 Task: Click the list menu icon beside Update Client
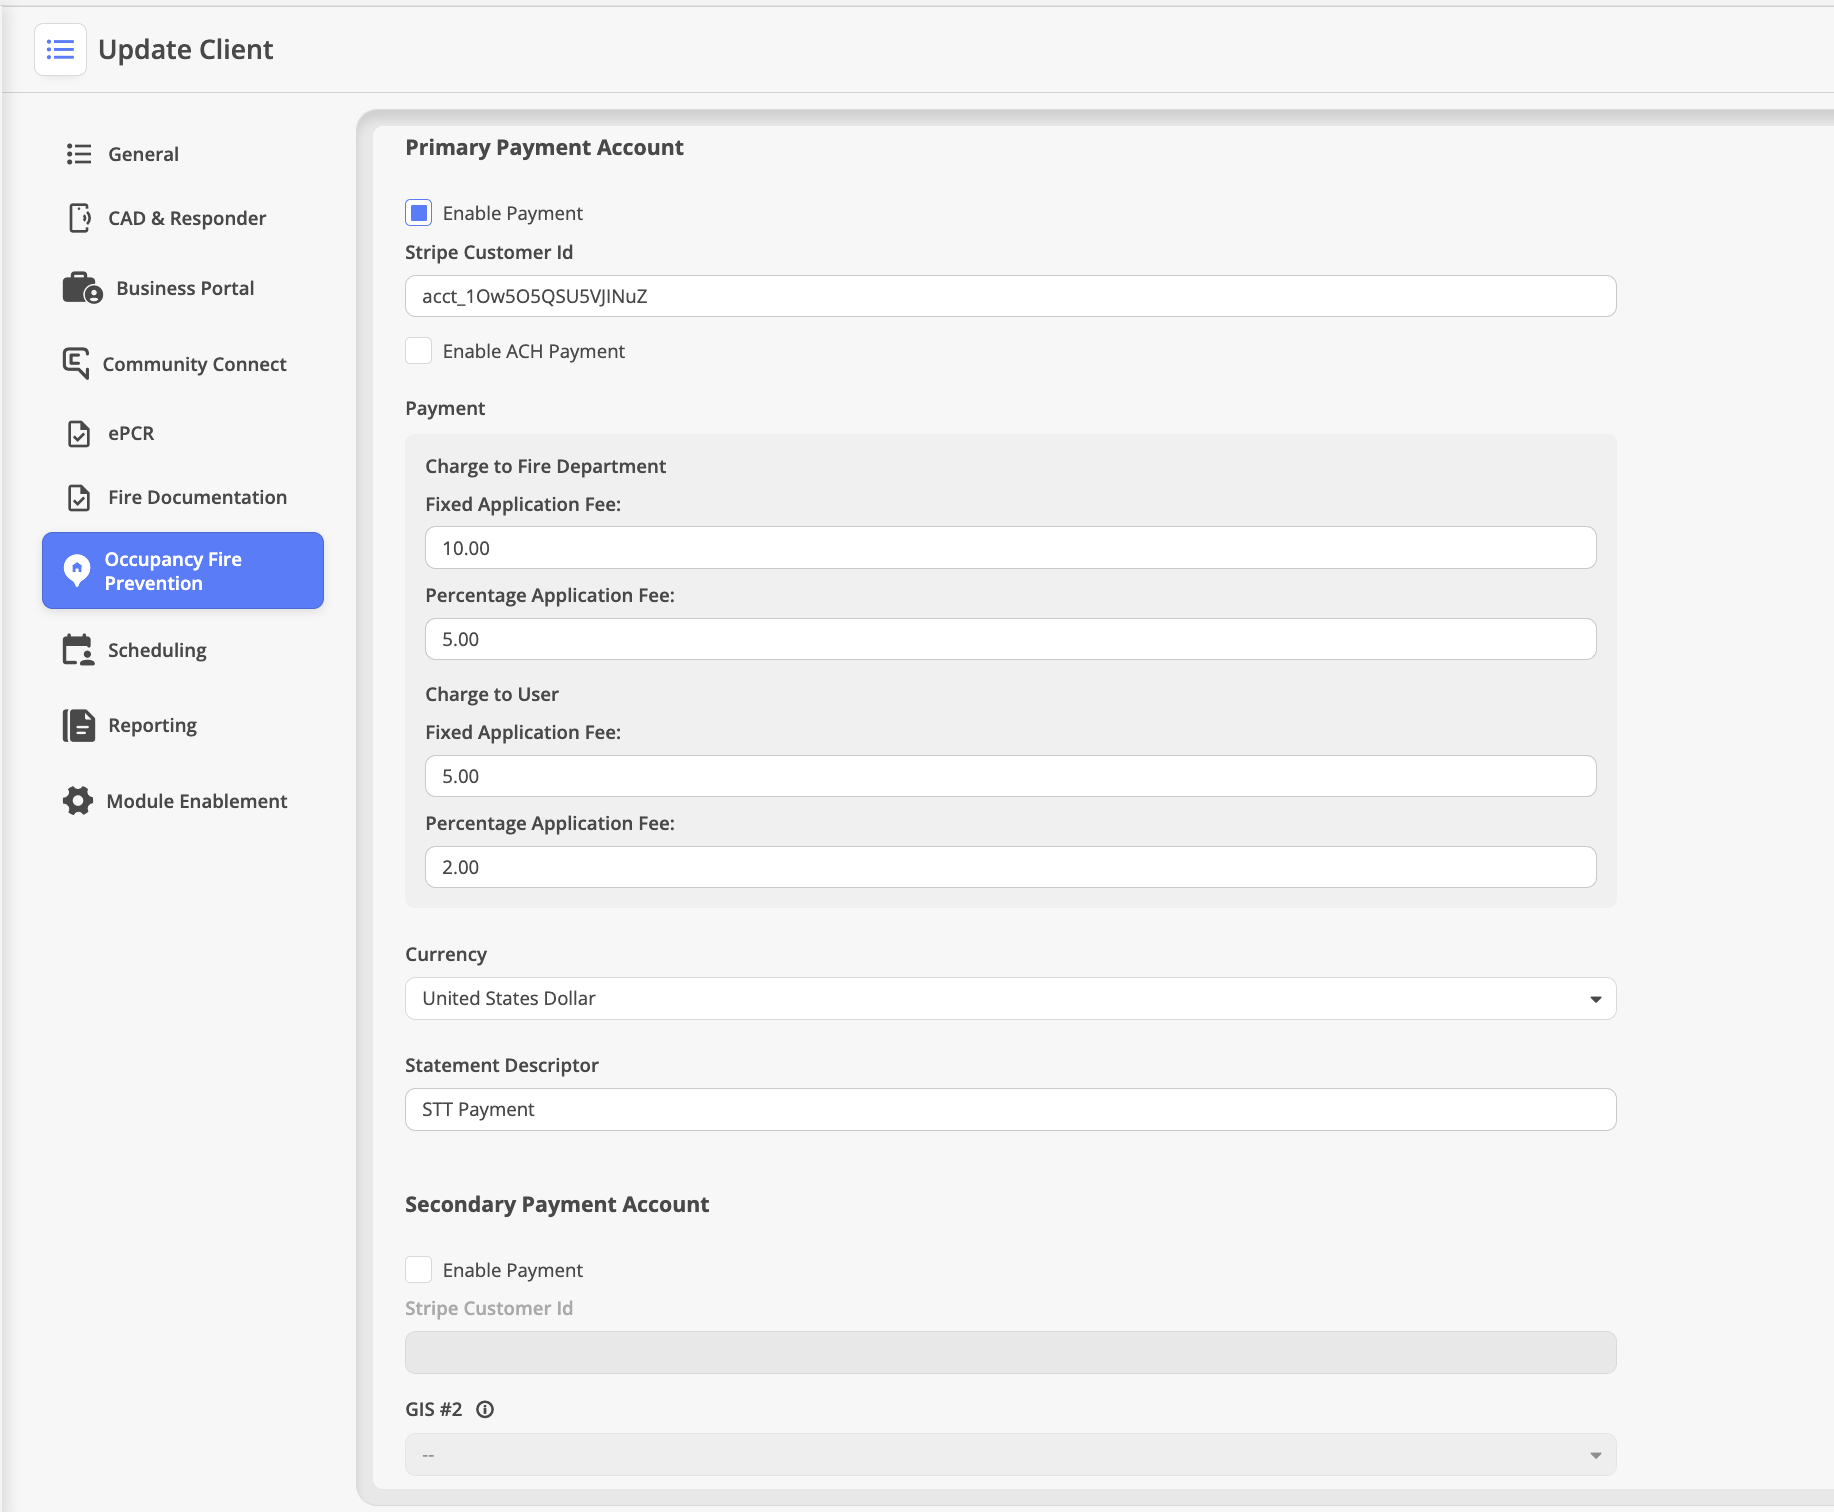coord(60,50)
